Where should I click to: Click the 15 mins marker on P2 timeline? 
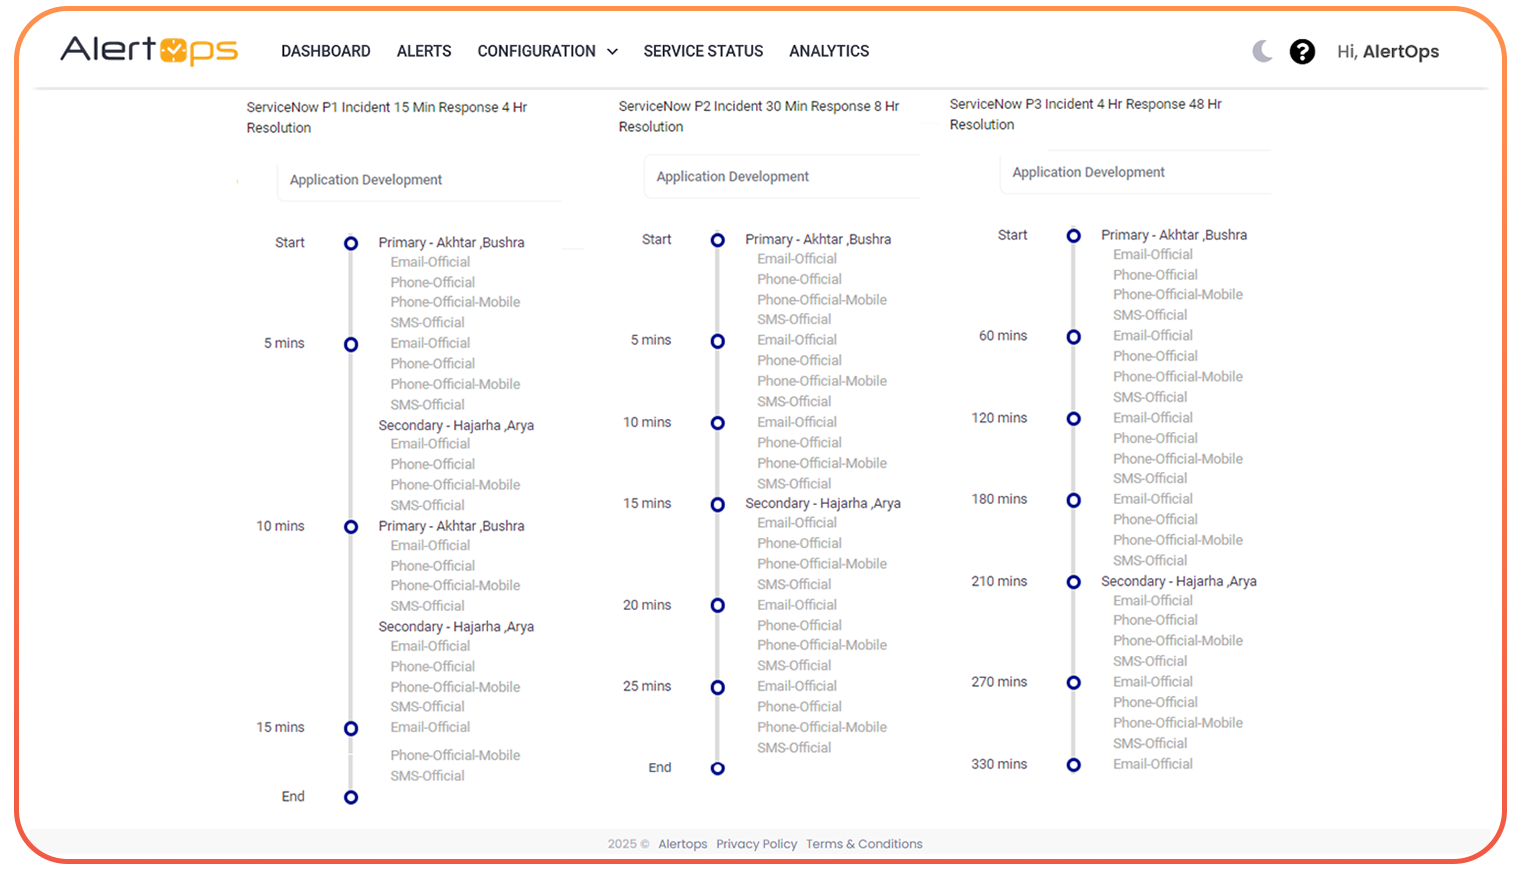(718, 504)
